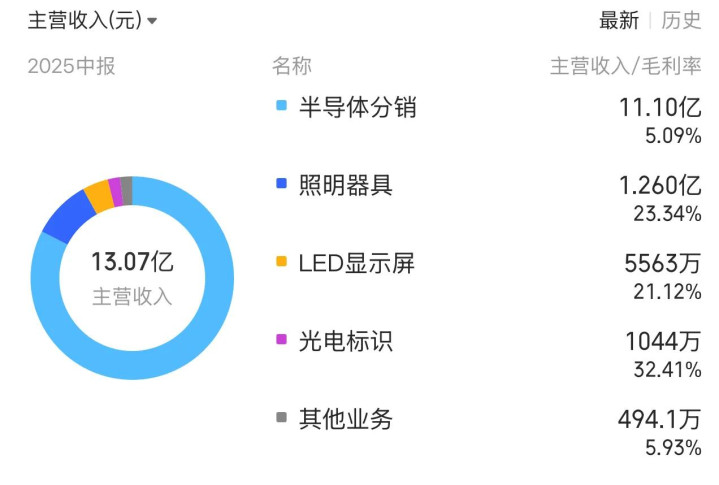The height and width of the screenshot is (485, 719).
Task: Click the 11.10亿 revenue value
Action: tap(660, 106)
